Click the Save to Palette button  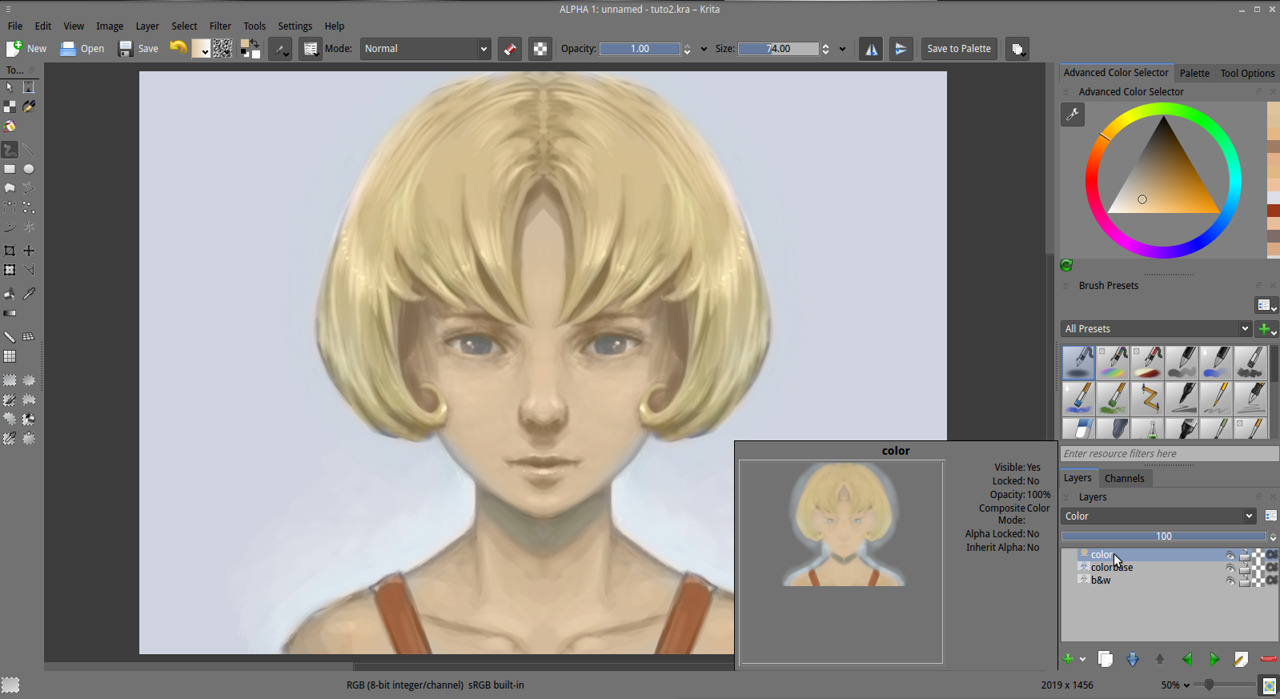[958, 48]
